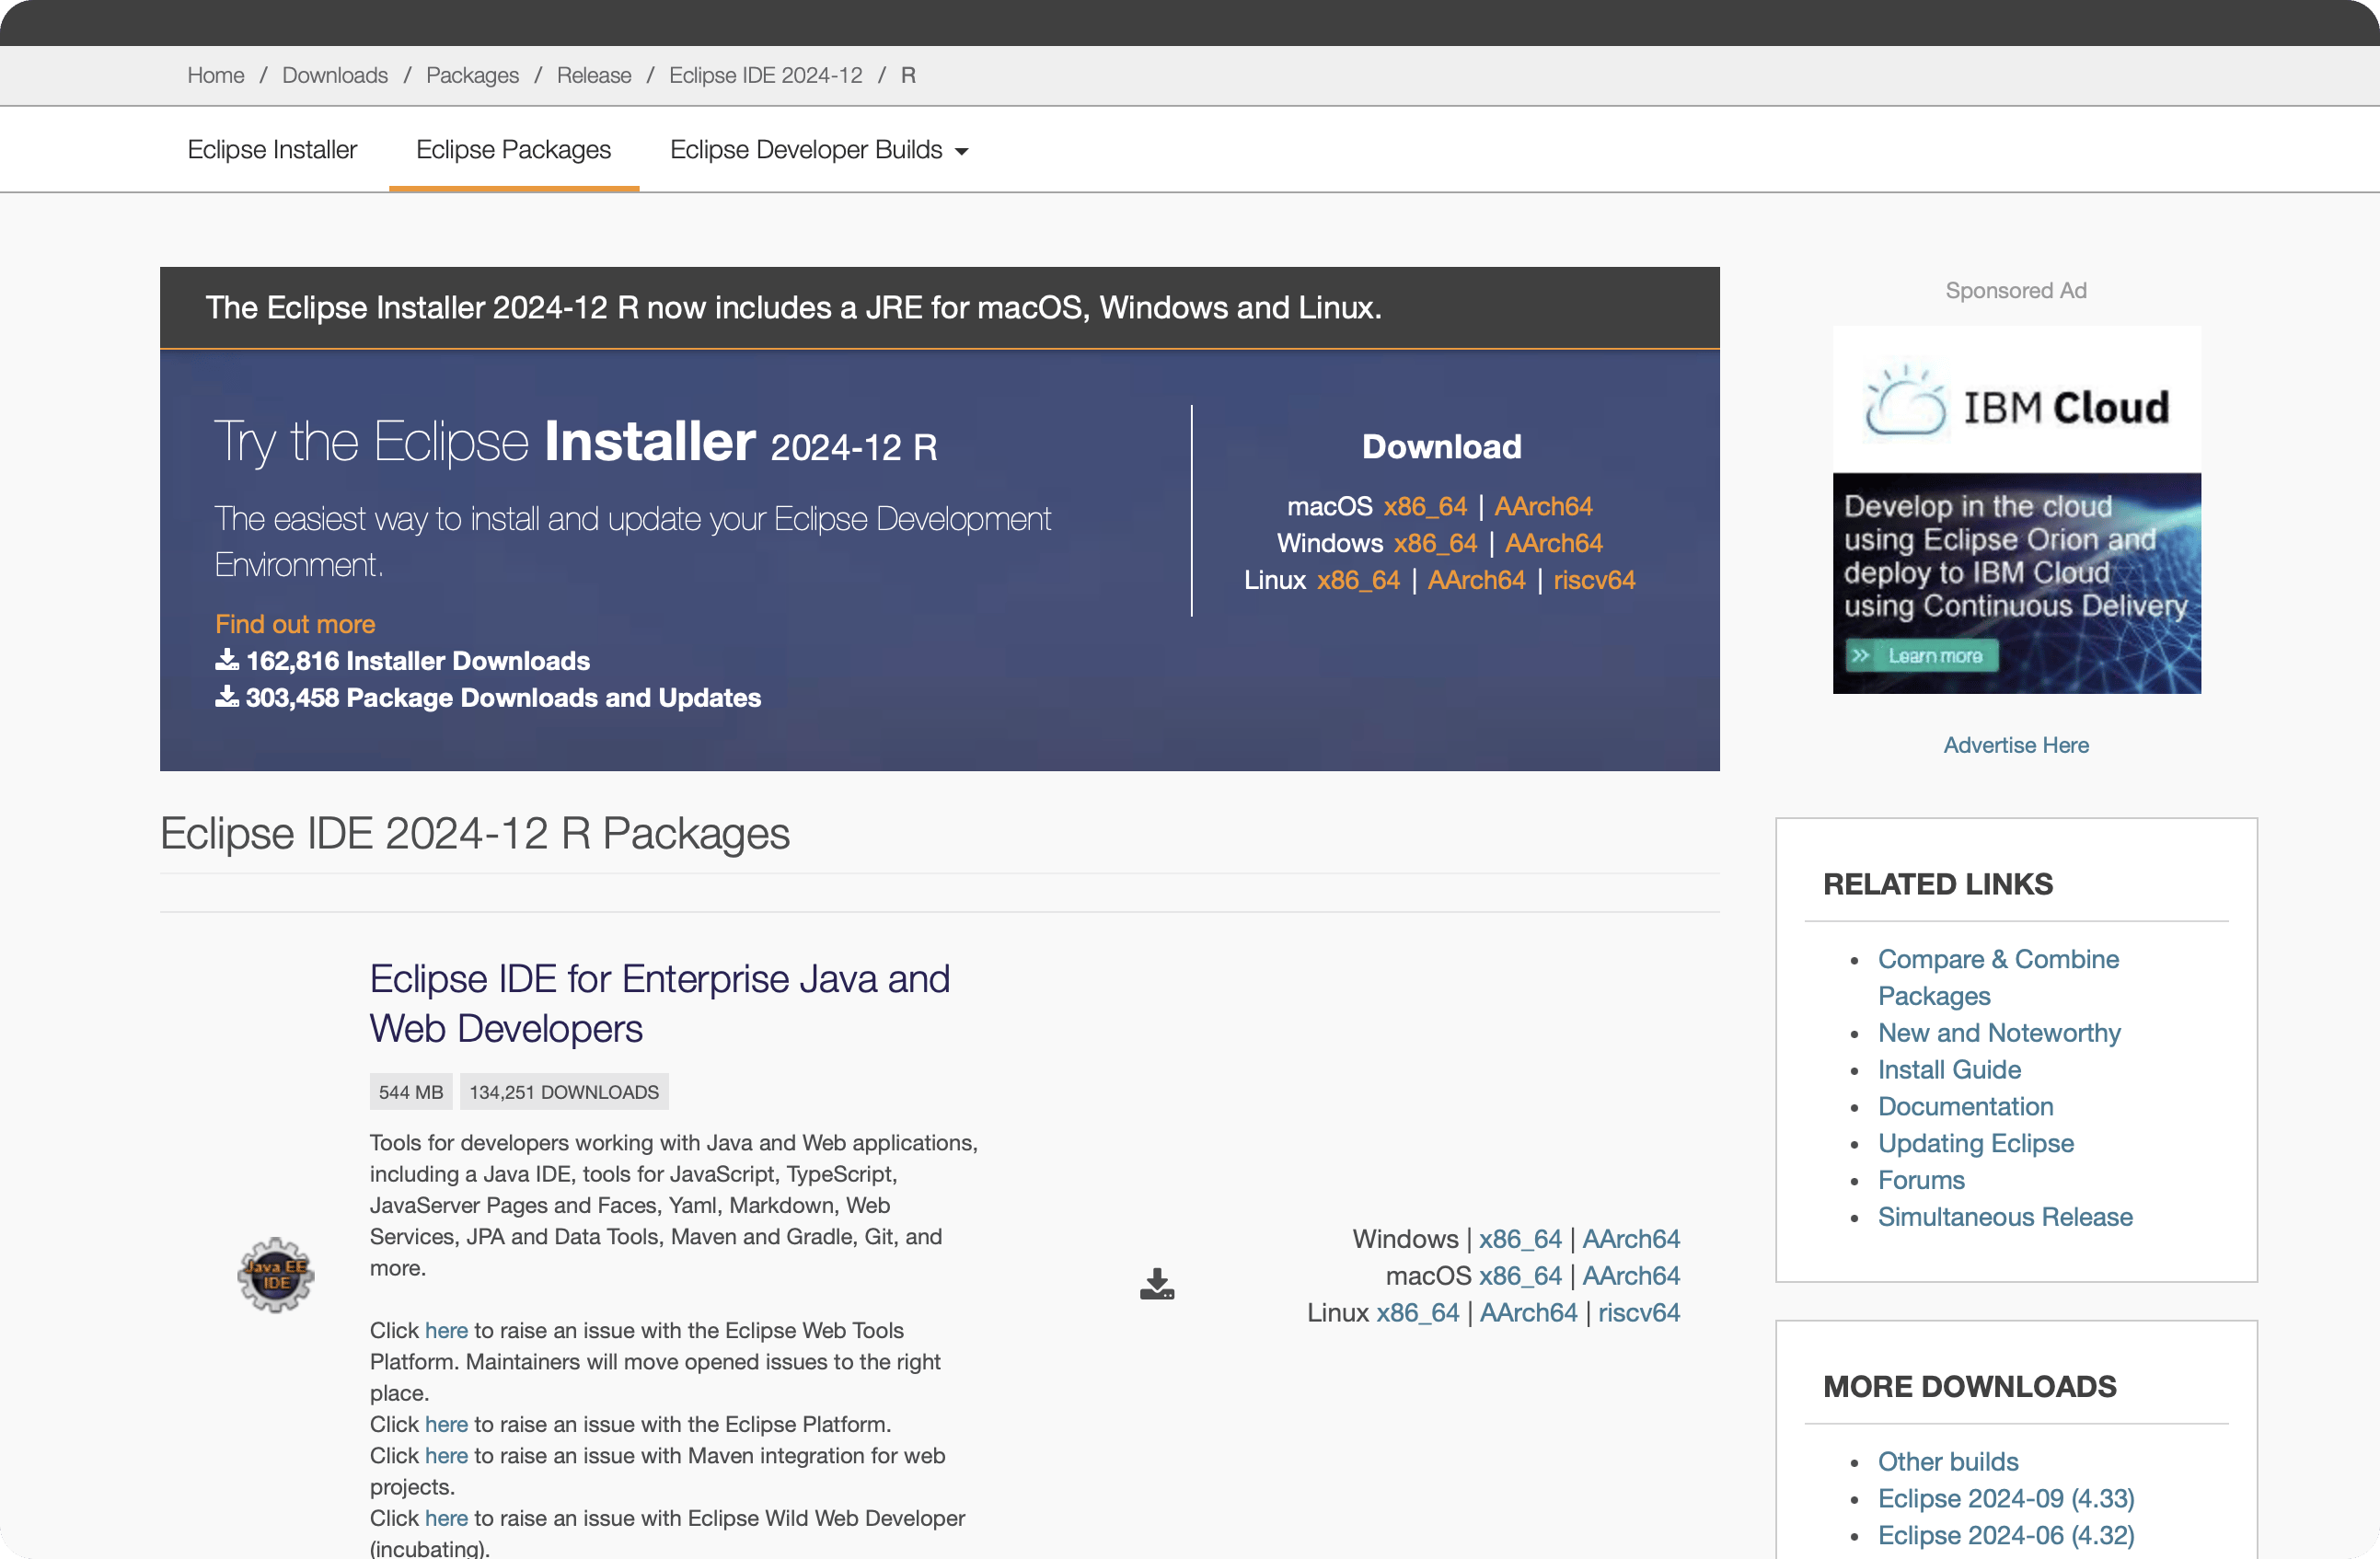
Task: Download installer for macOS x86_64
Action: [1425, 507]
